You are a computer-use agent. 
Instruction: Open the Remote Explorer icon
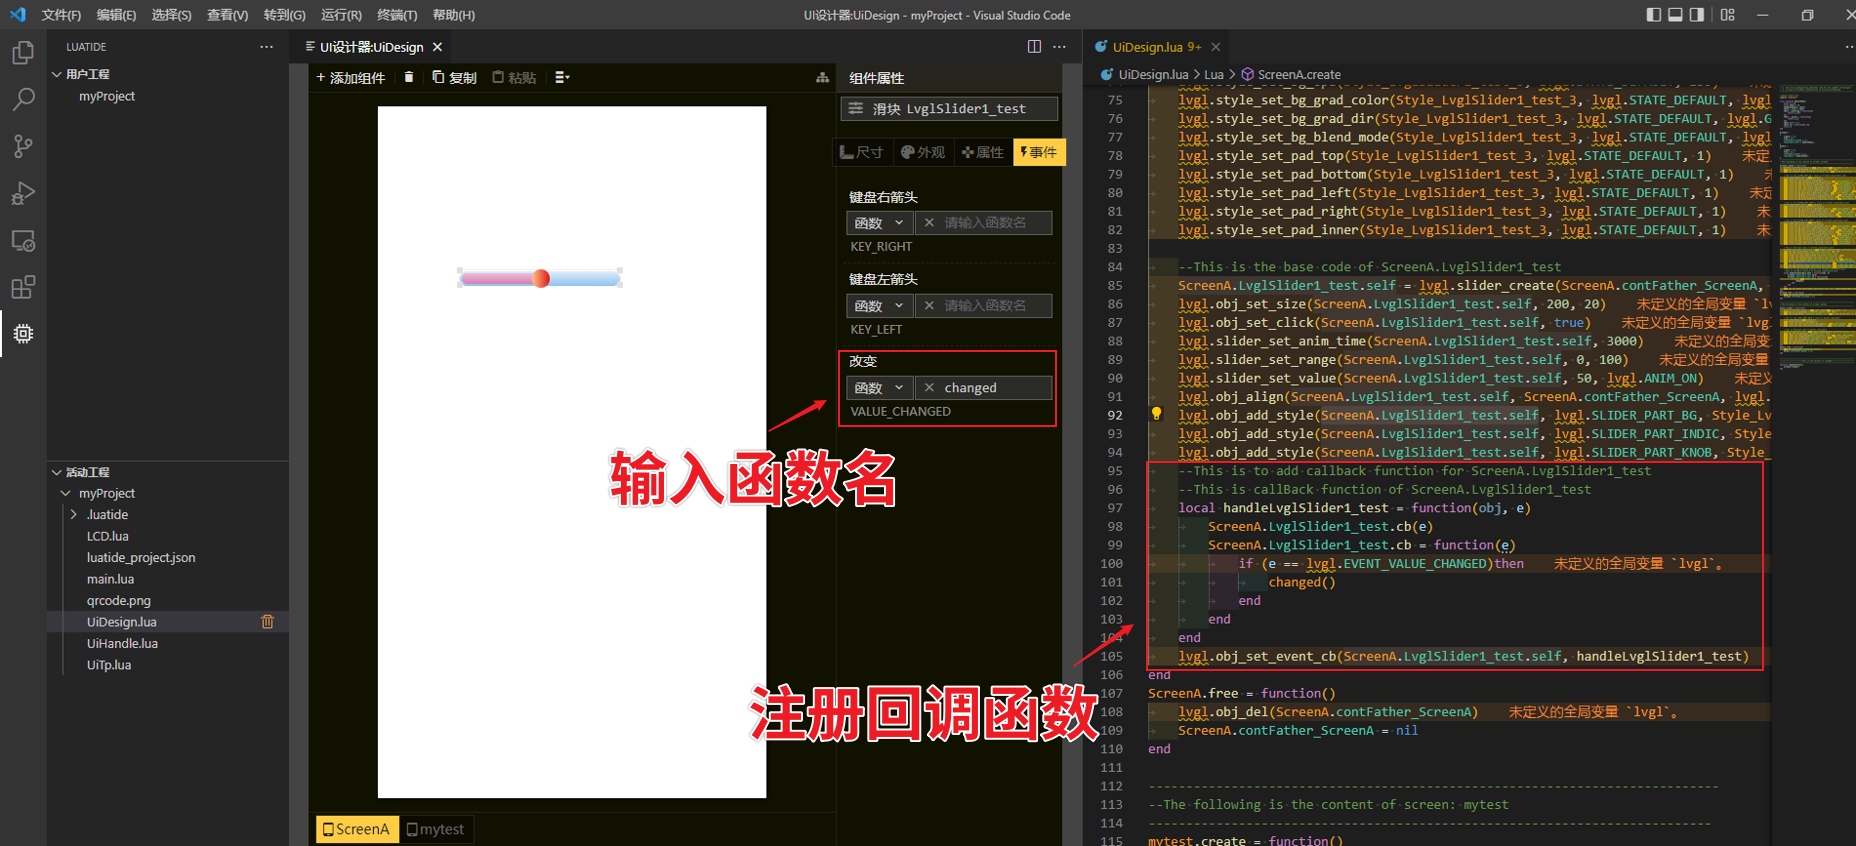(23, 241)
